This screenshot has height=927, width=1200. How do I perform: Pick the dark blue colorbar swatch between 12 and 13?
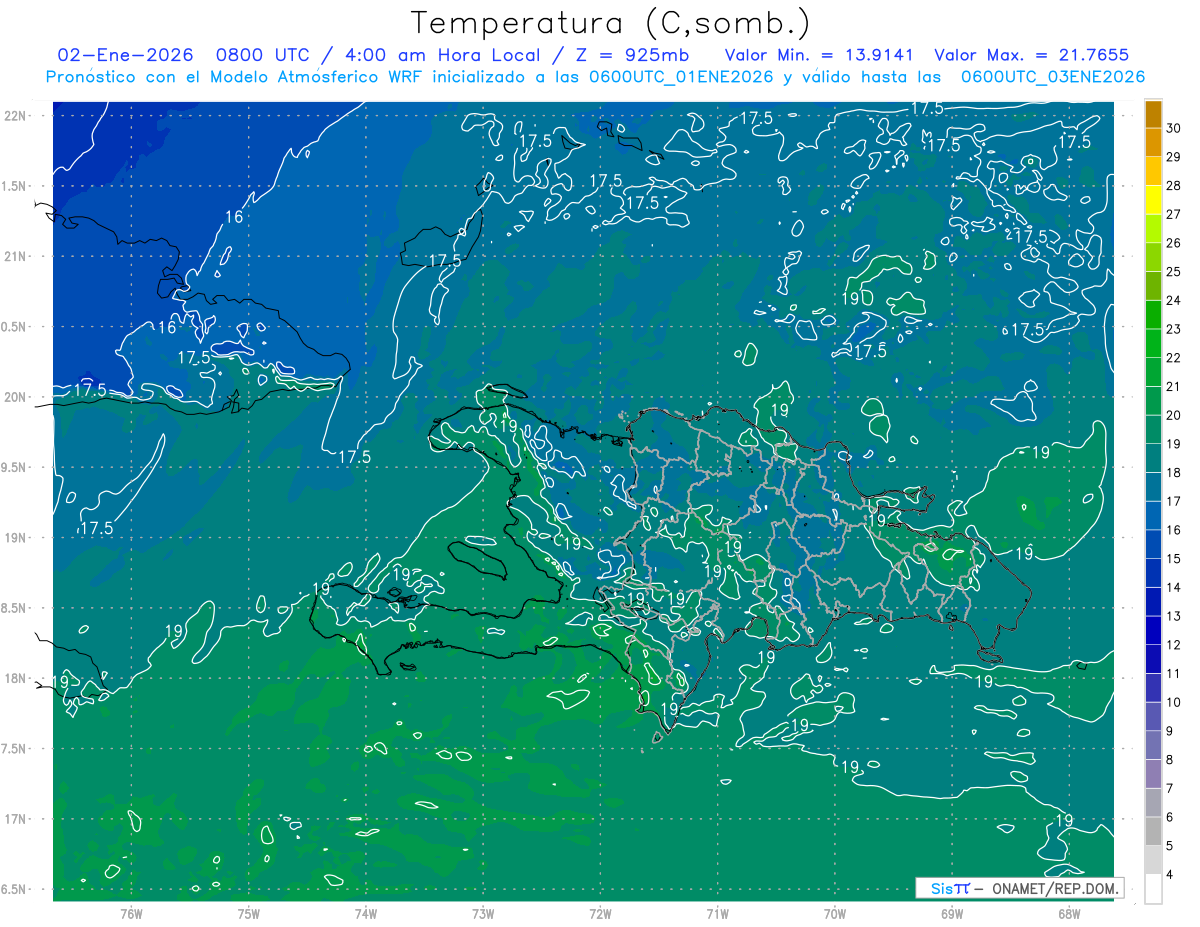[x=1153, y=630]
